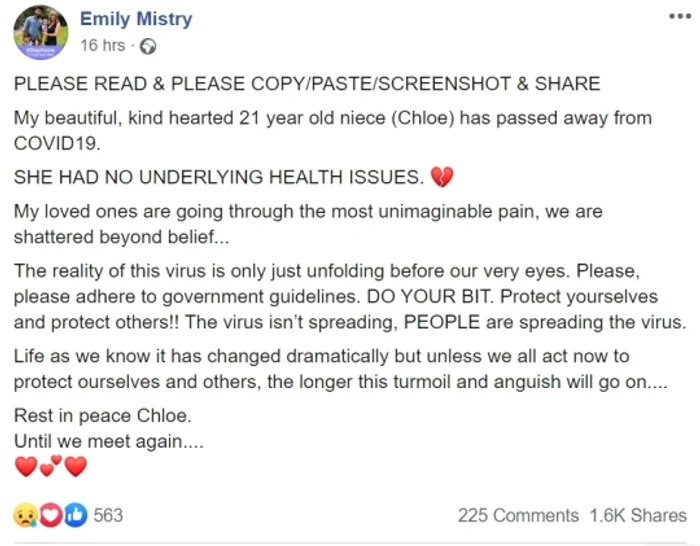This screenshot has height=546, width=700.
Task: Click the 16 hrs timestamp
Action: 103,45
